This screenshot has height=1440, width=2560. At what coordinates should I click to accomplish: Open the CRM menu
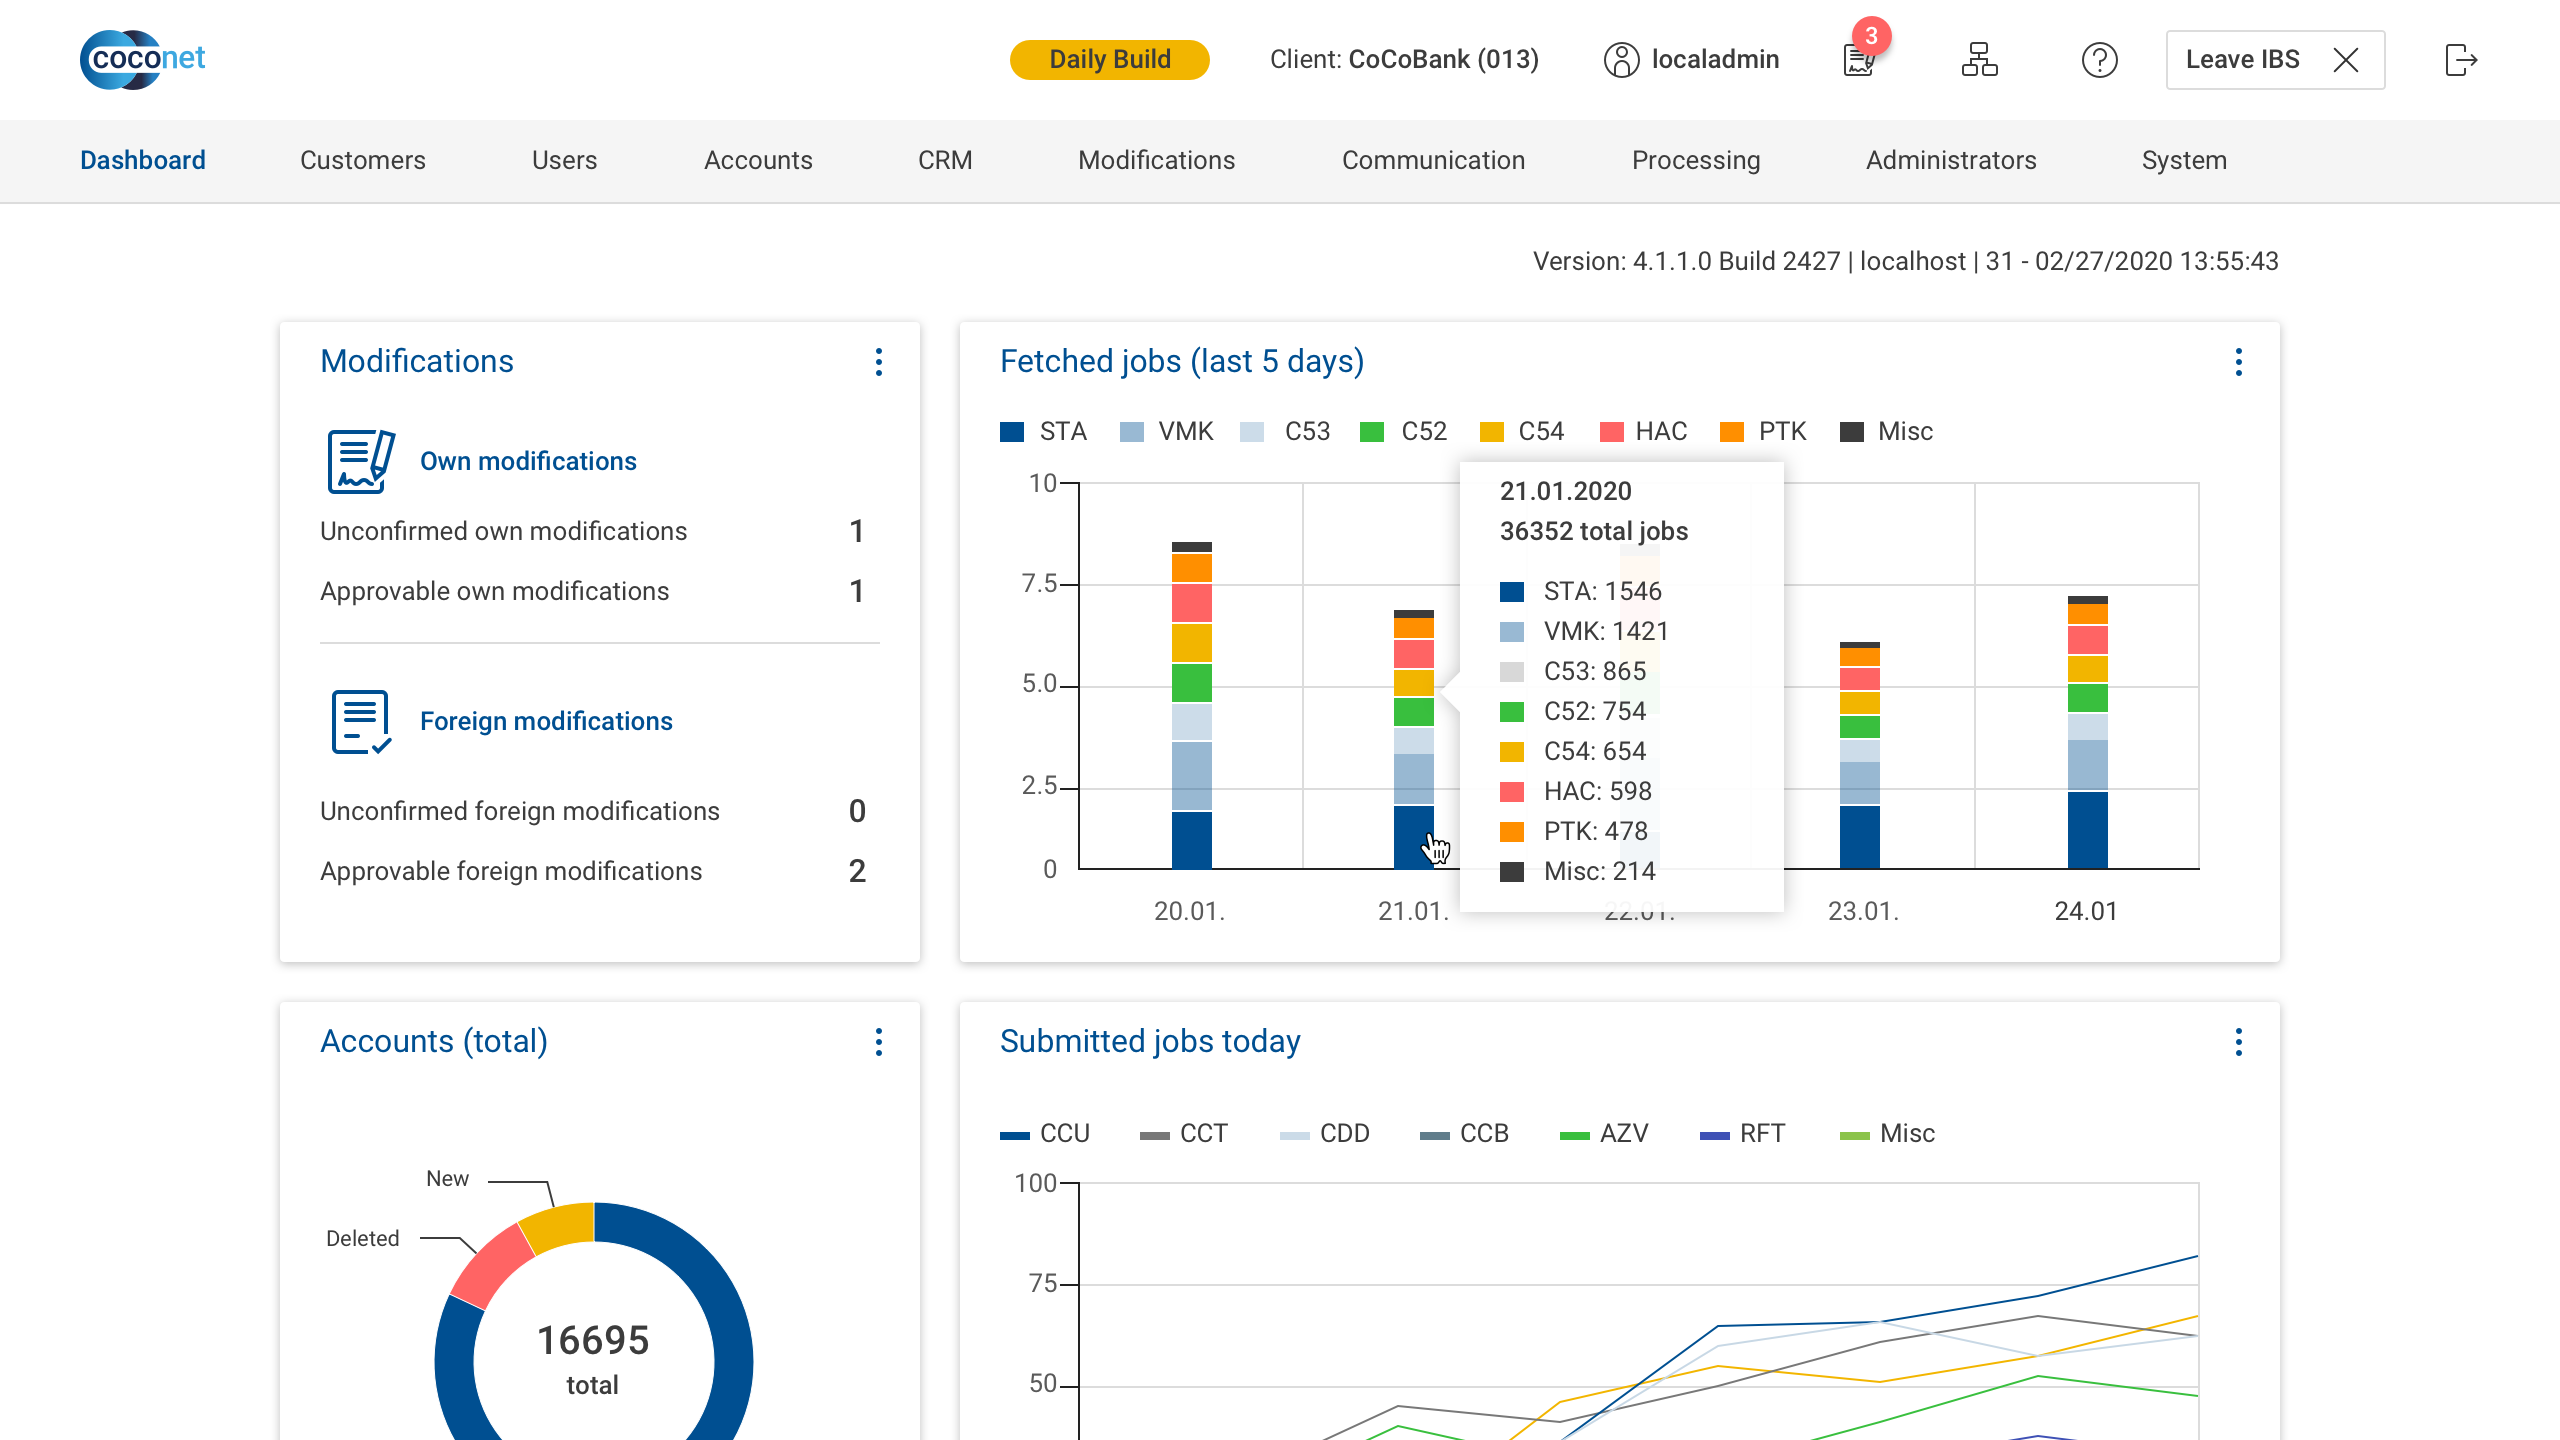pos(945,160)
